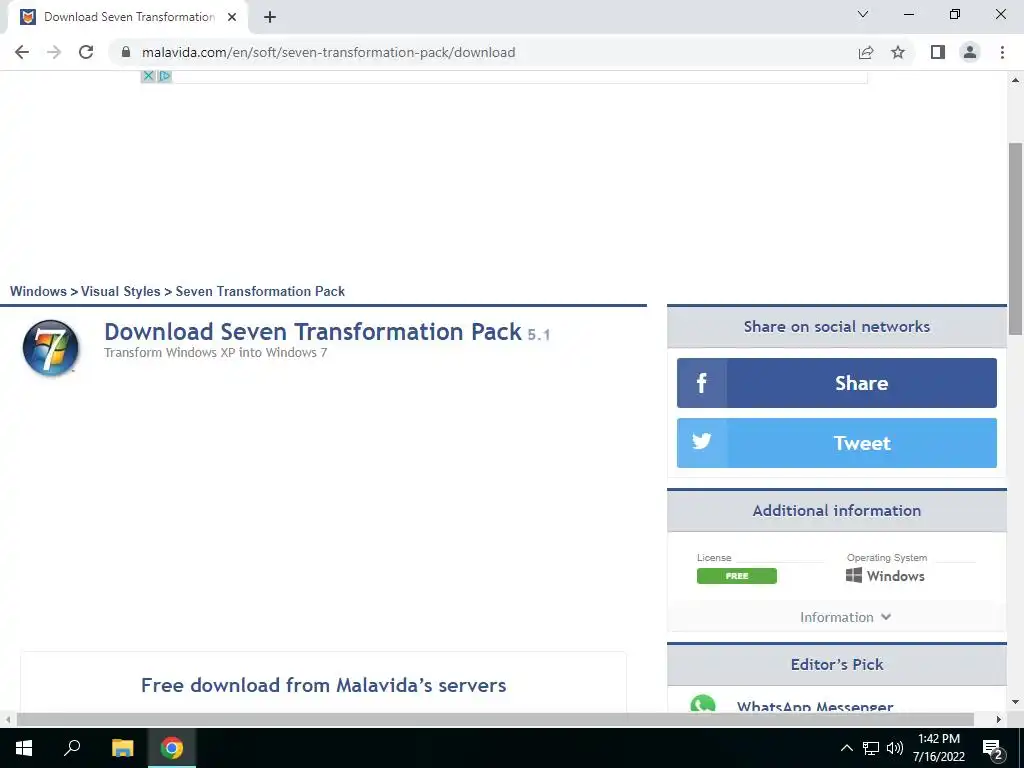Click the horizontal scrollbar thumb
The width and height of the screenshot is (1024, 768).
coord(494,719)
